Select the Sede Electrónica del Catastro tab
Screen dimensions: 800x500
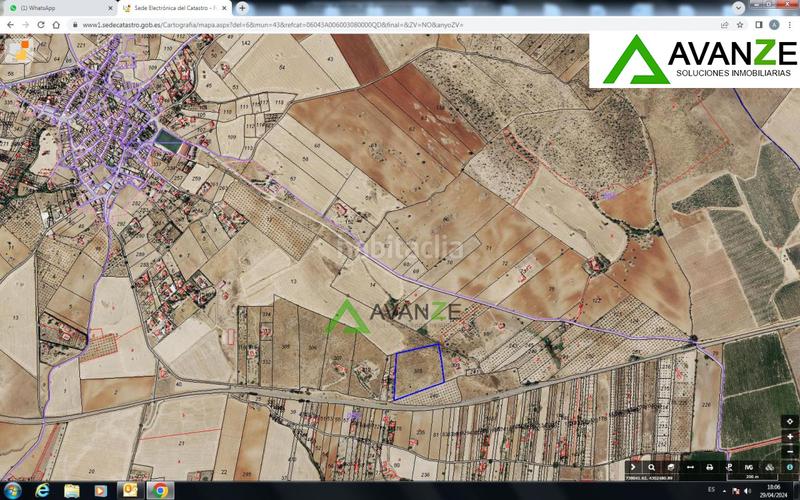click(170, 7)
